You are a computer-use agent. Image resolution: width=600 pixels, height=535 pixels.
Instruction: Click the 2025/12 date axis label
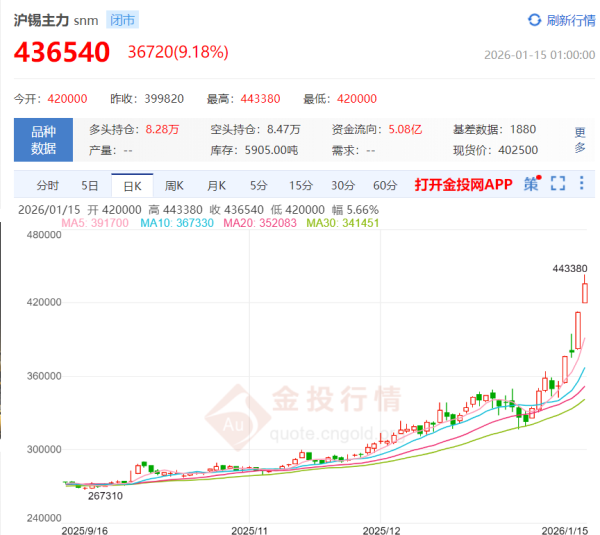(x=381, y=530)
